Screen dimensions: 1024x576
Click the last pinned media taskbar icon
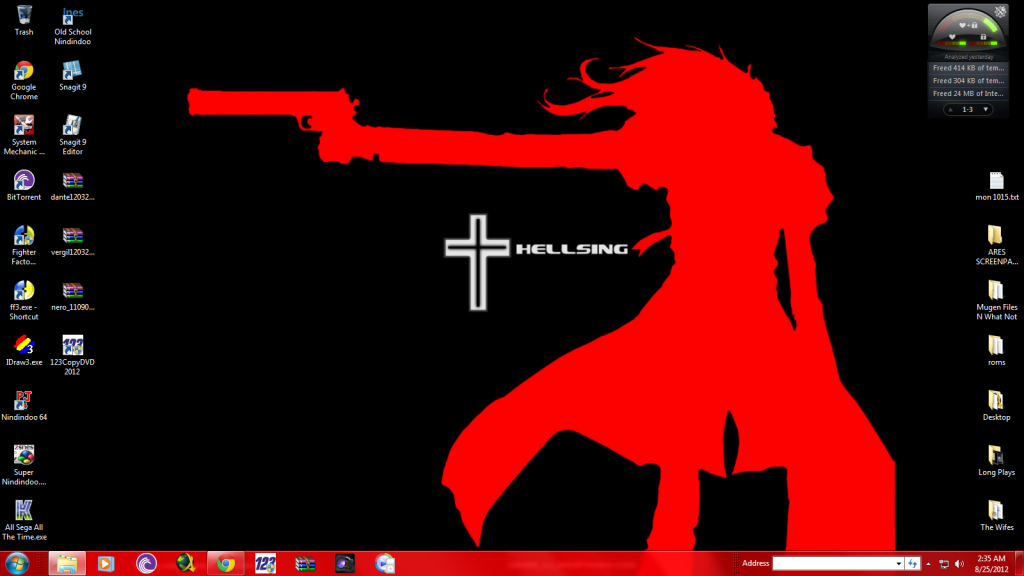click(385, 563)
